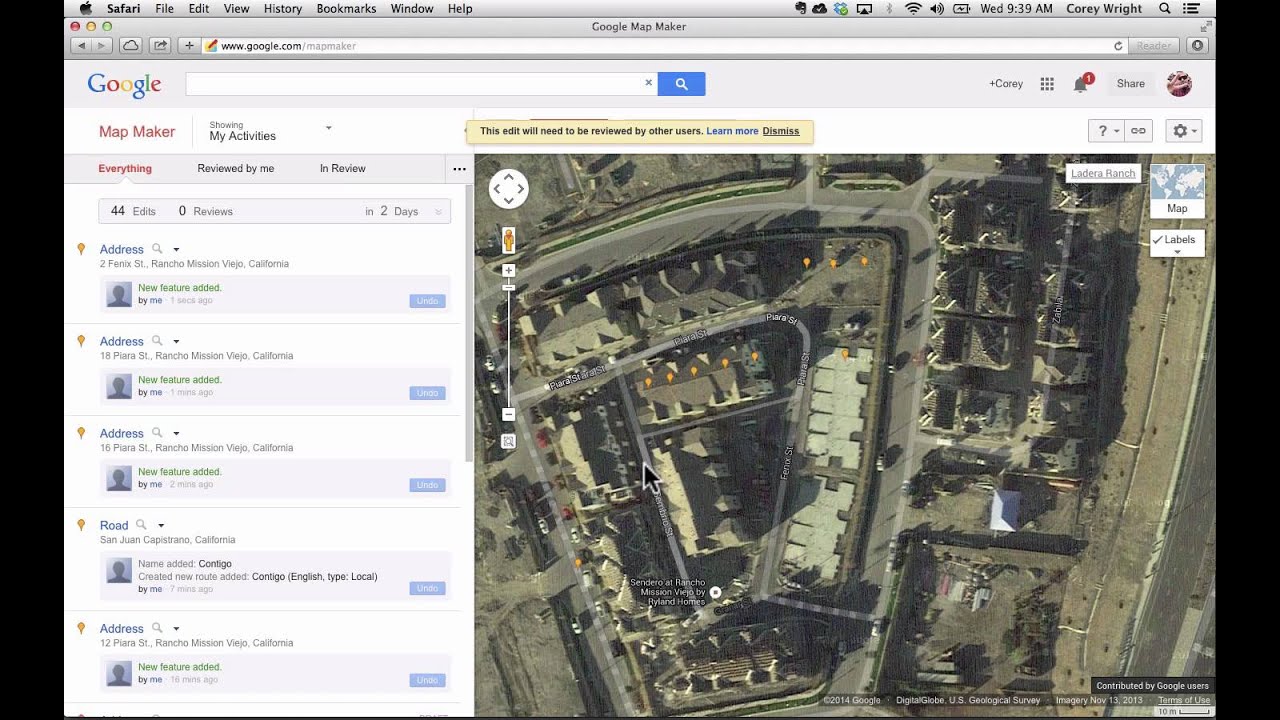
Task: Undo the 18 Piara St. edit
Action: [427, 393]
